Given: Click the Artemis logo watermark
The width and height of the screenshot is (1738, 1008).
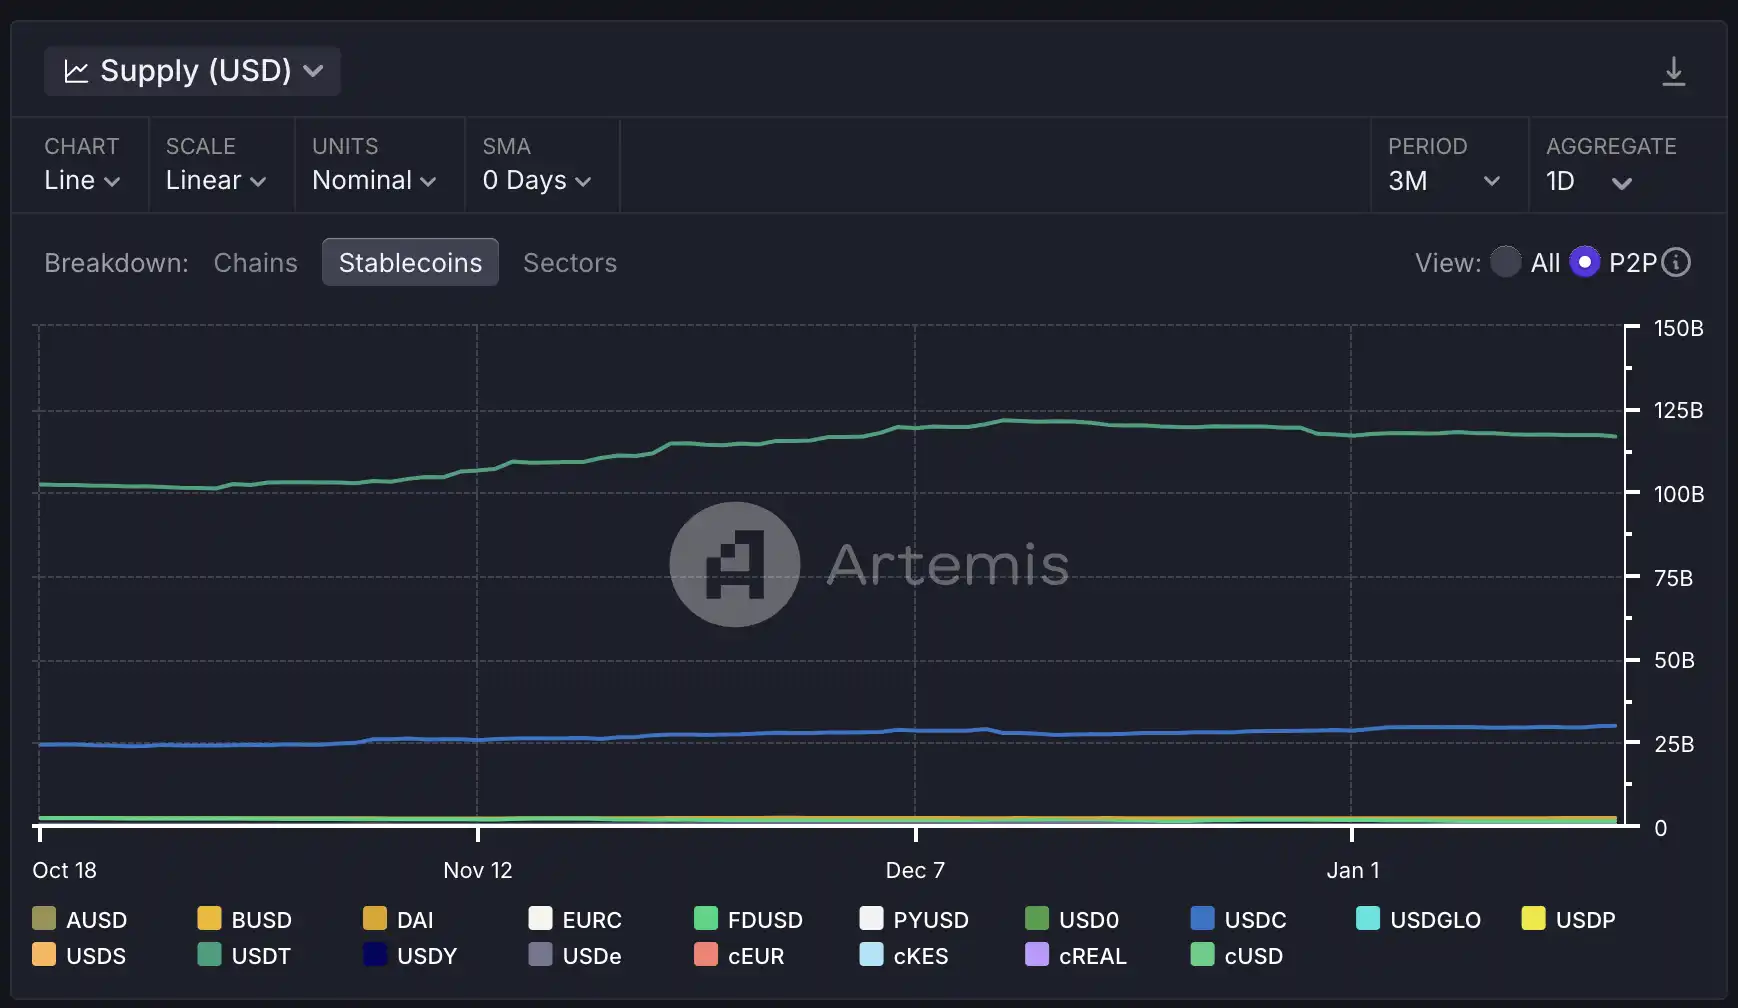Looking at the screenshot, I should pos(734,564).
